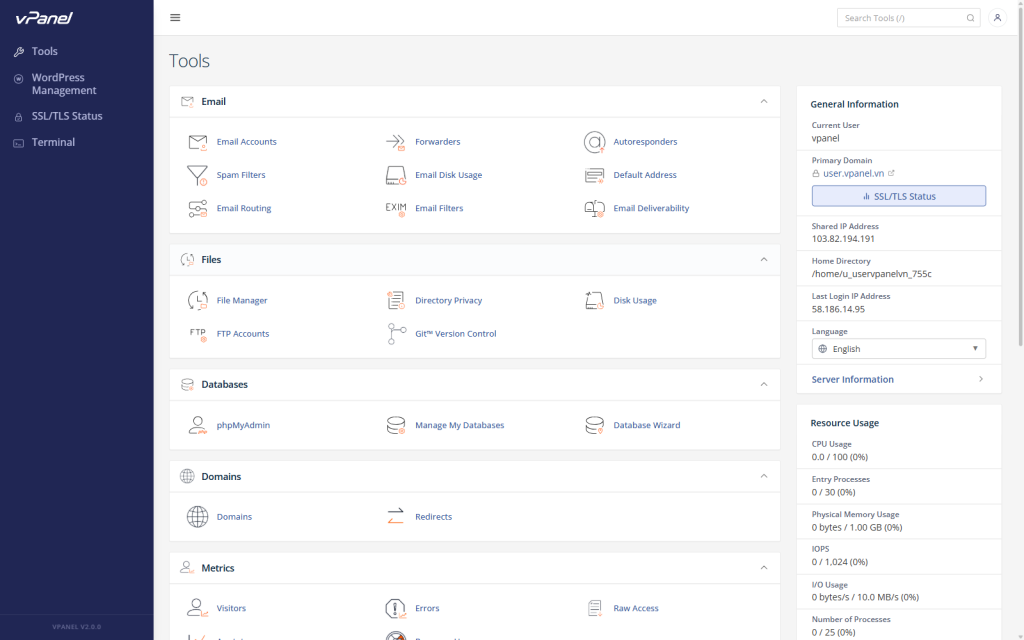Image resolution: width=1024 pixels, height=640 pixels.
Task: Click the Spam Filters link
Action: tap(241, 175)
